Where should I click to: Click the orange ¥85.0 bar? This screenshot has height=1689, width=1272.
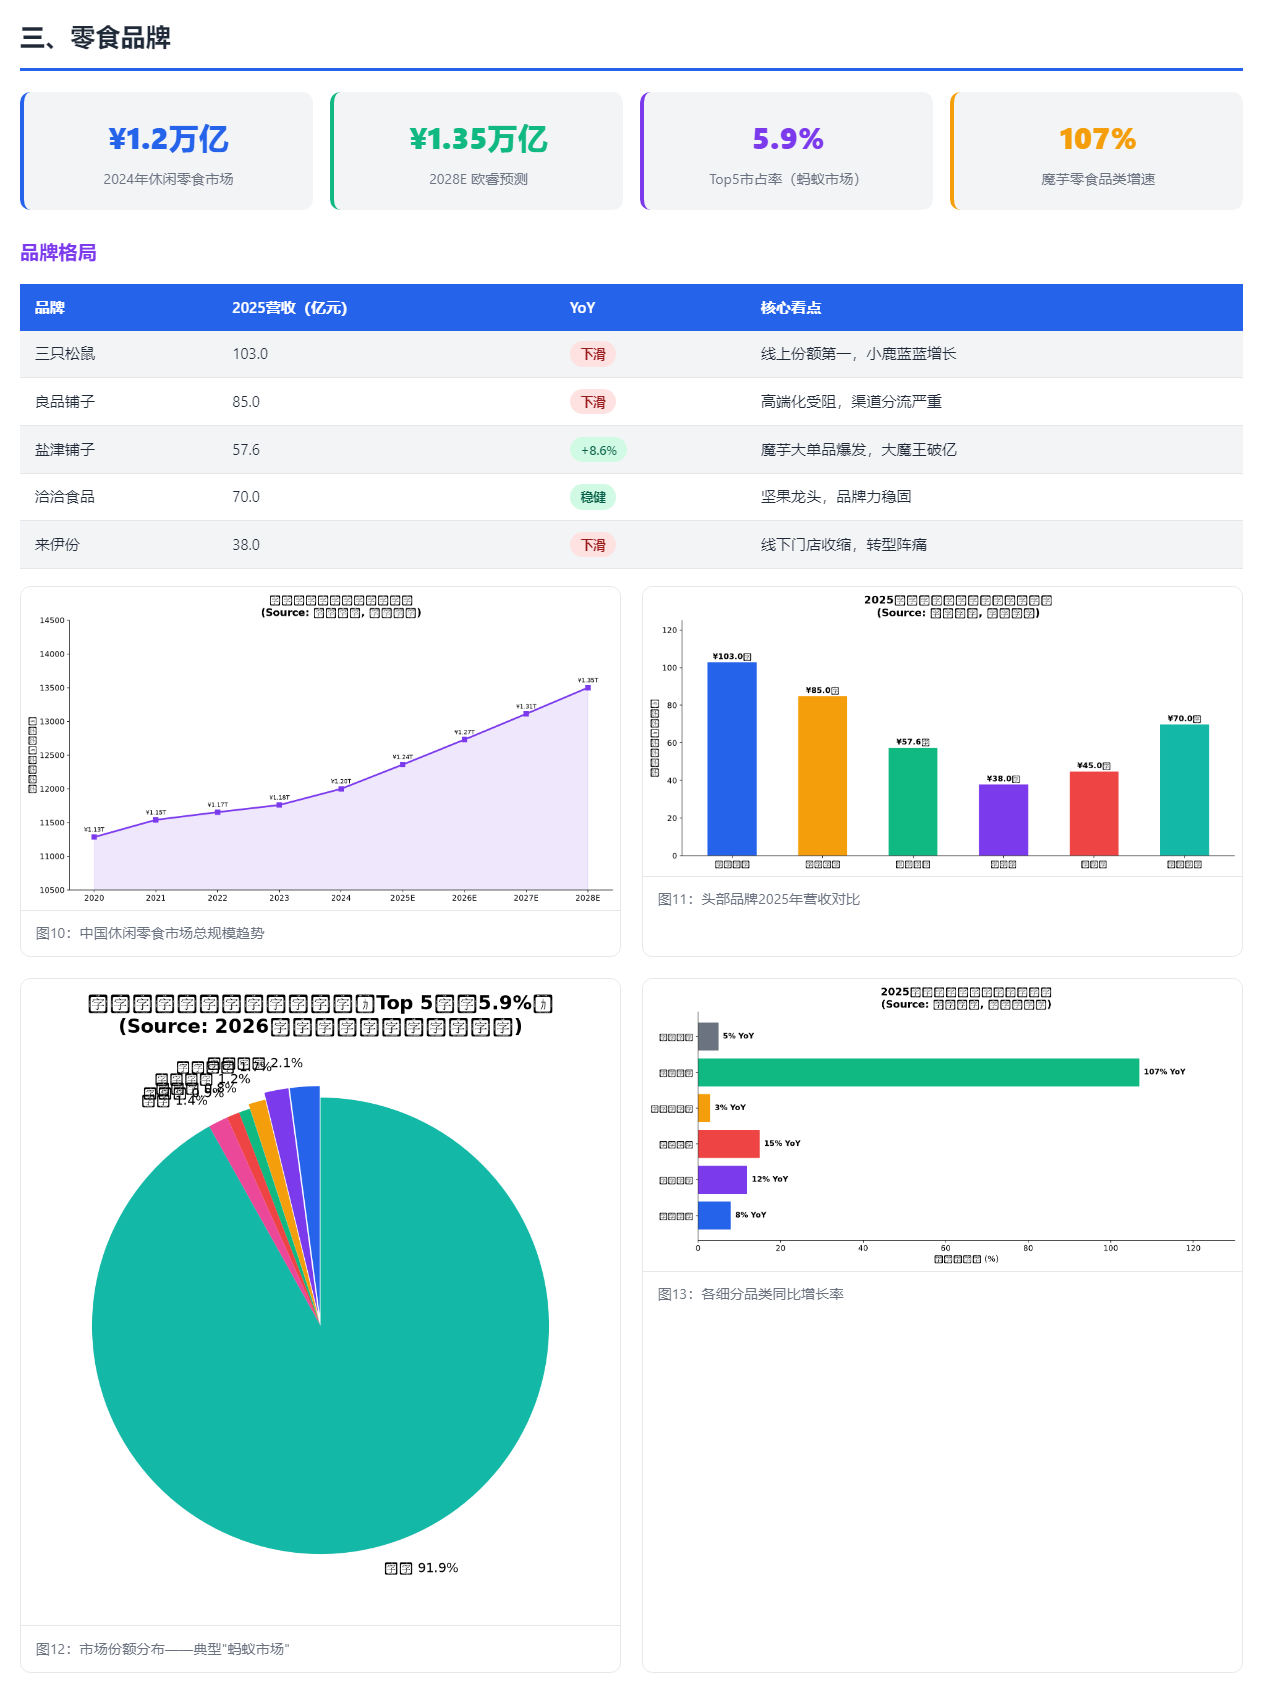point(822,776)
